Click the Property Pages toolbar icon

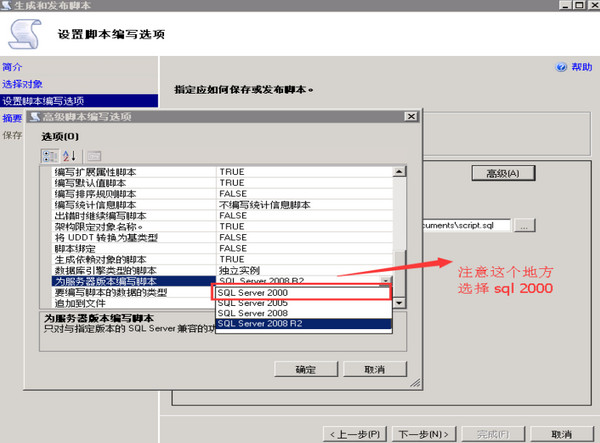coord(94,156)
